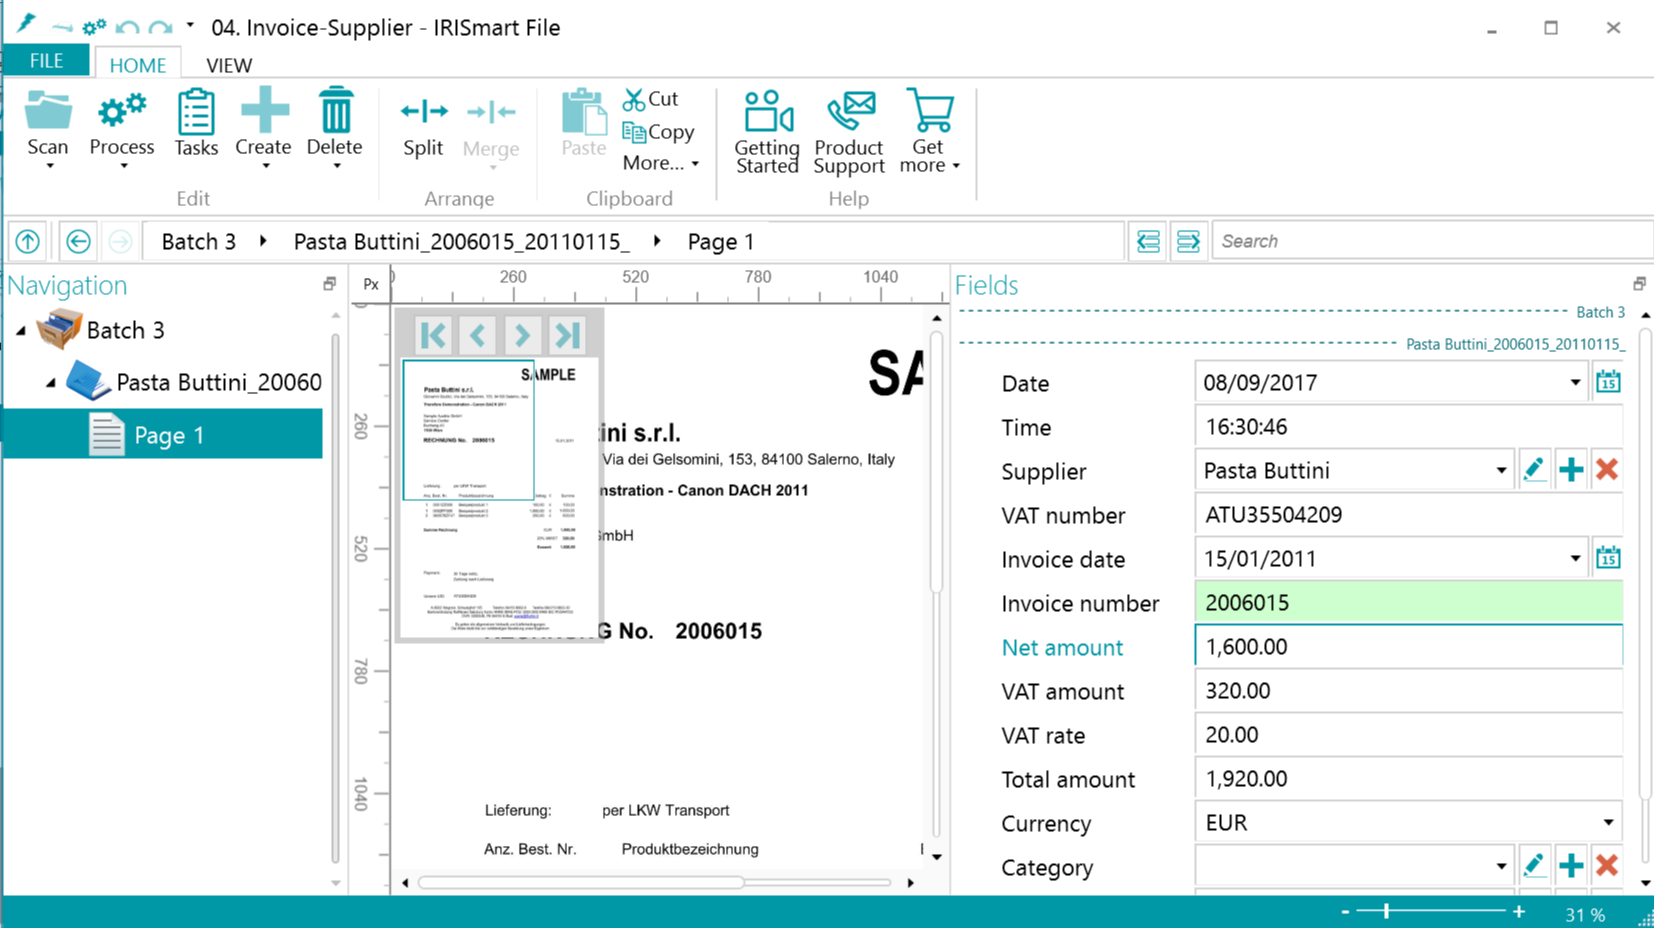
Task: Edit the Category entry with pencil icon
Action: (1534, 866)
